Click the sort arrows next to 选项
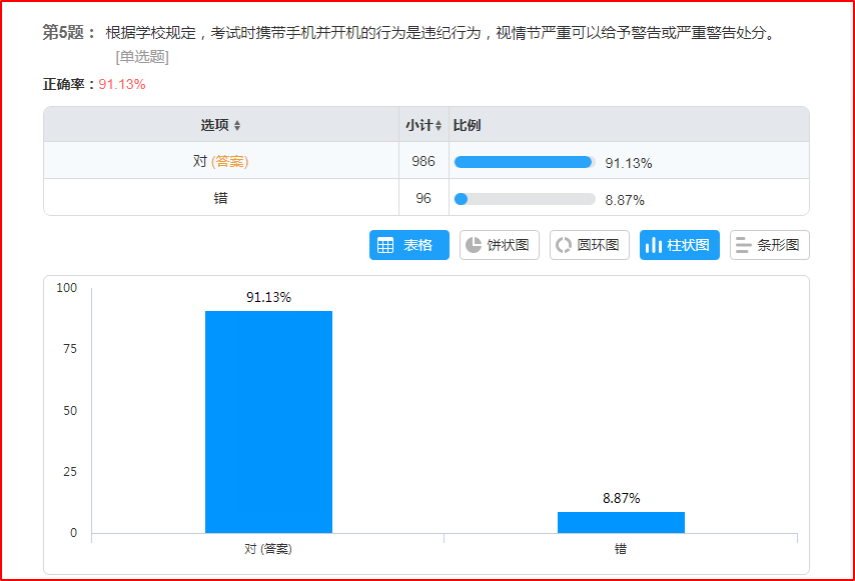The width and height of the screenshot is (855, 581). 237,126
